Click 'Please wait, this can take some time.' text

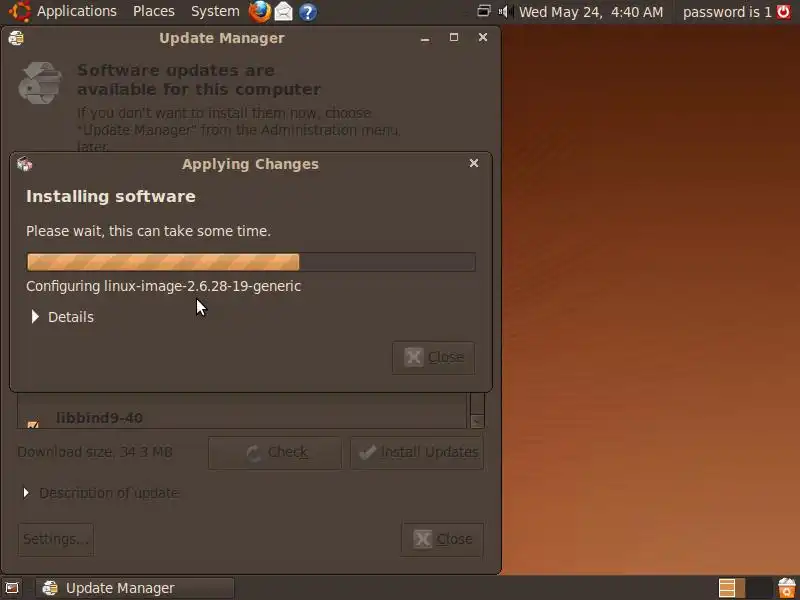pos(148,231)
